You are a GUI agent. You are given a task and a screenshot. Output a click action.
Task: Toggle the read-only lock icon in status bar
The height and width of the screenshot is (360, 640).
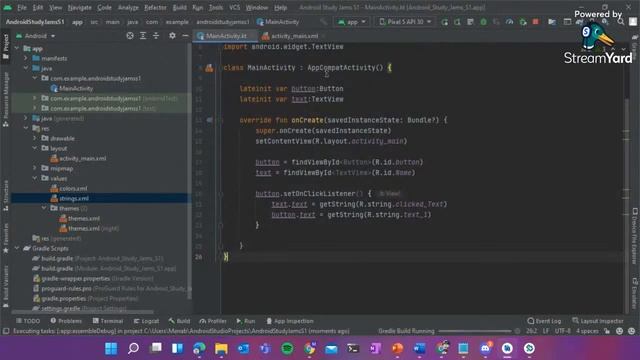tap(607, 331)
